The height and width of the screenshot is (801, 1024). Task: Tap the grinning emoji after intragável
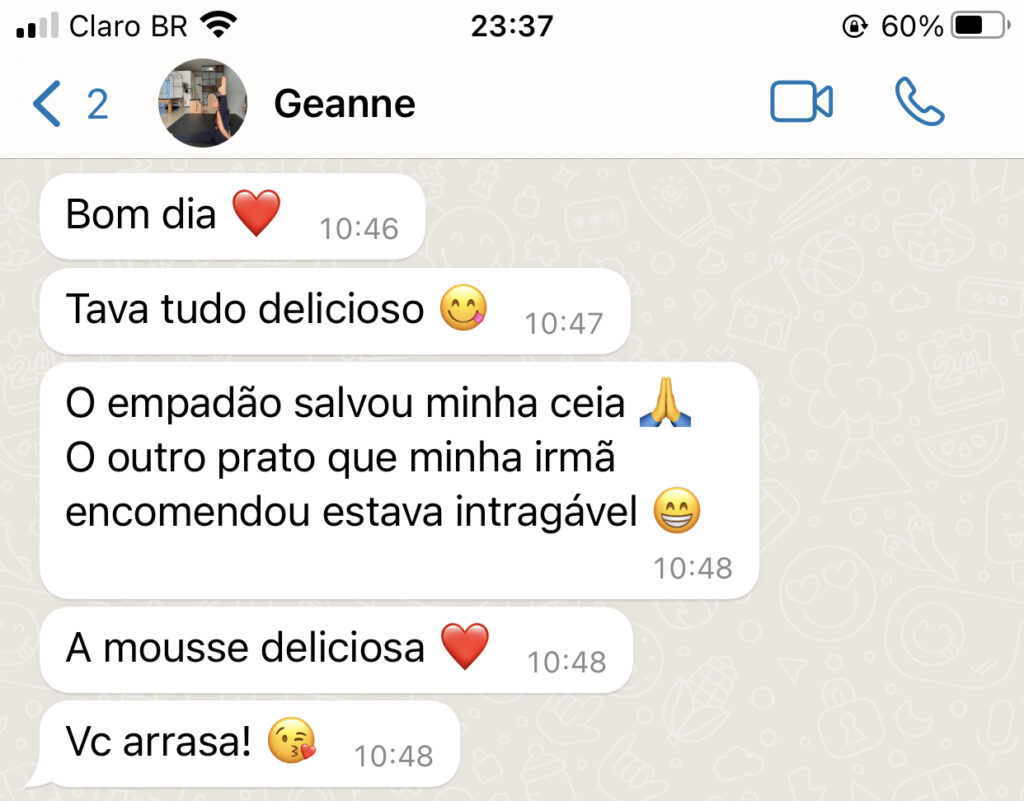[677, 510]
